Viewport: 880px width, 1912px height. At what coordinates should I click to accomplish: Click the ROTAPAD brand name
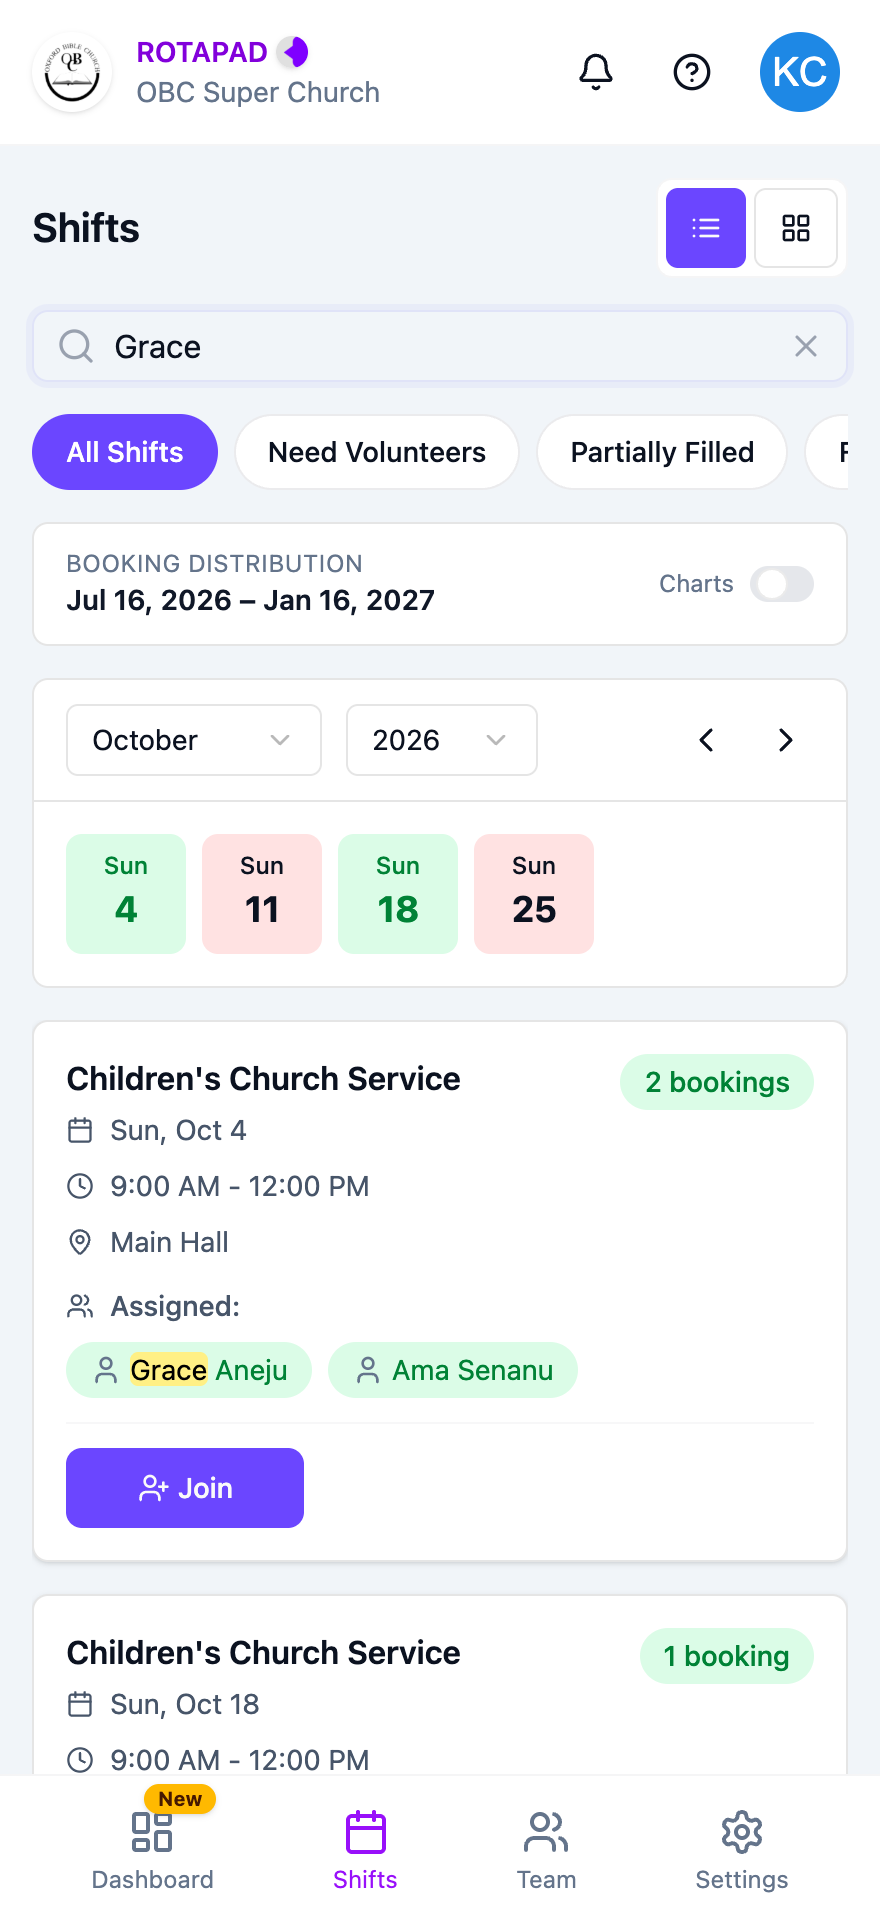point(202,52)
